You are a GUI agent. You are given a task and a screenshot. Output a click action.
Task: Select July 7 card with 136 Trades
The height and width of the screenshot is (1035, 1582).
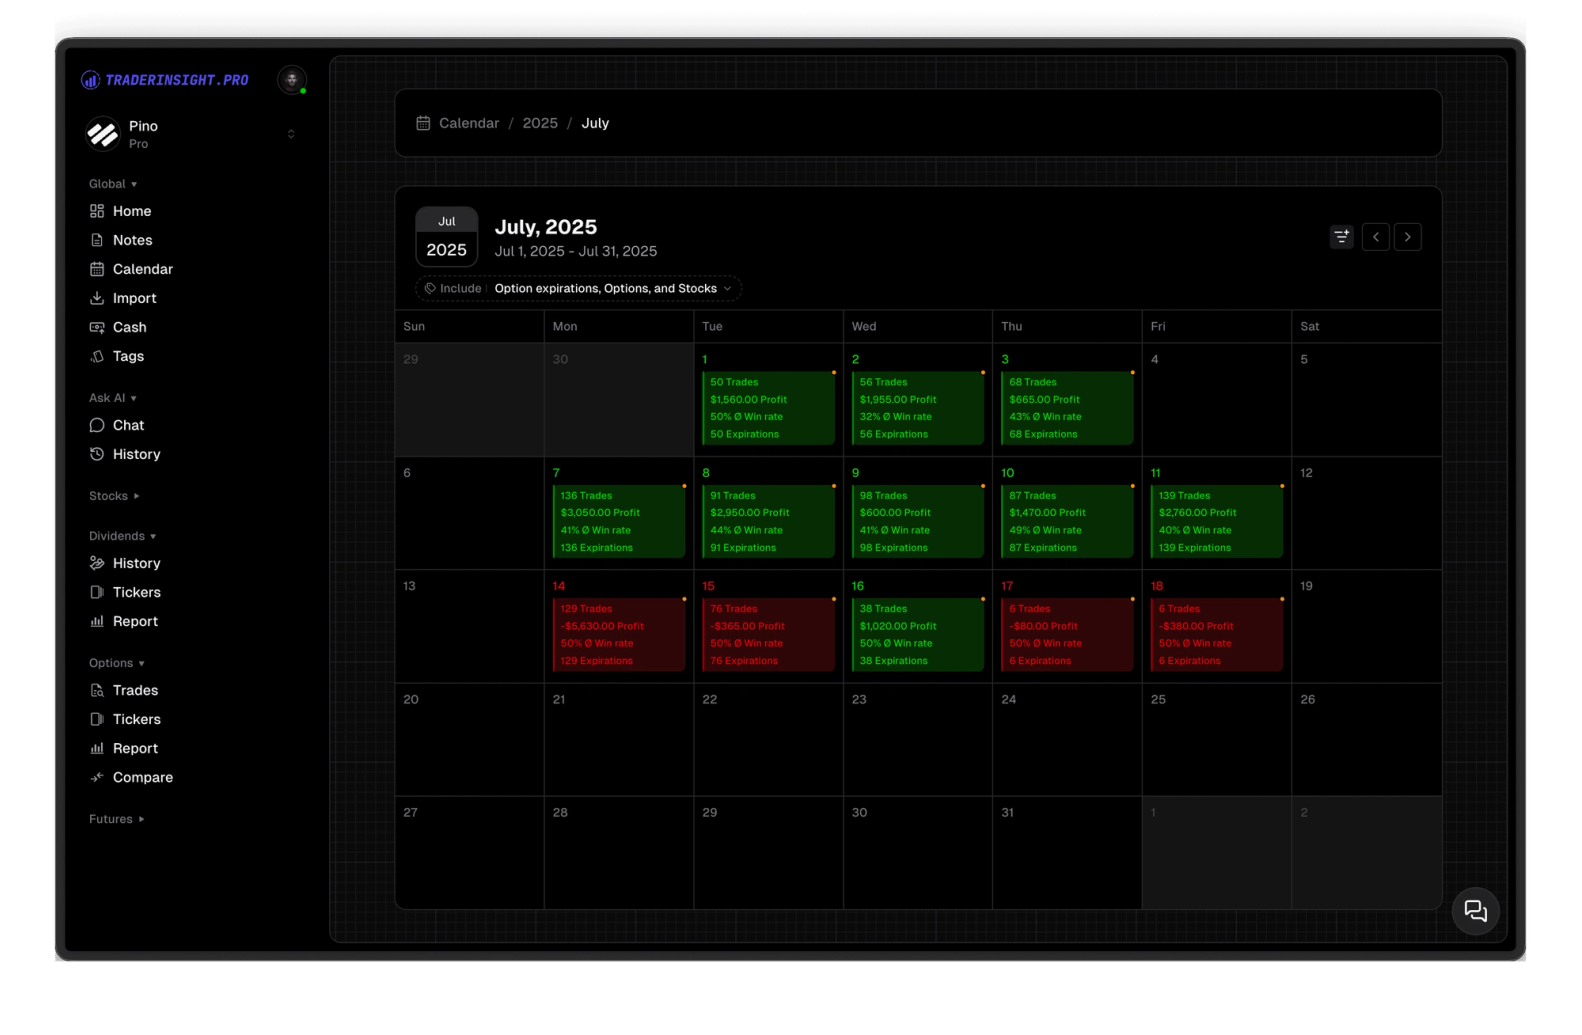point(619,521)
